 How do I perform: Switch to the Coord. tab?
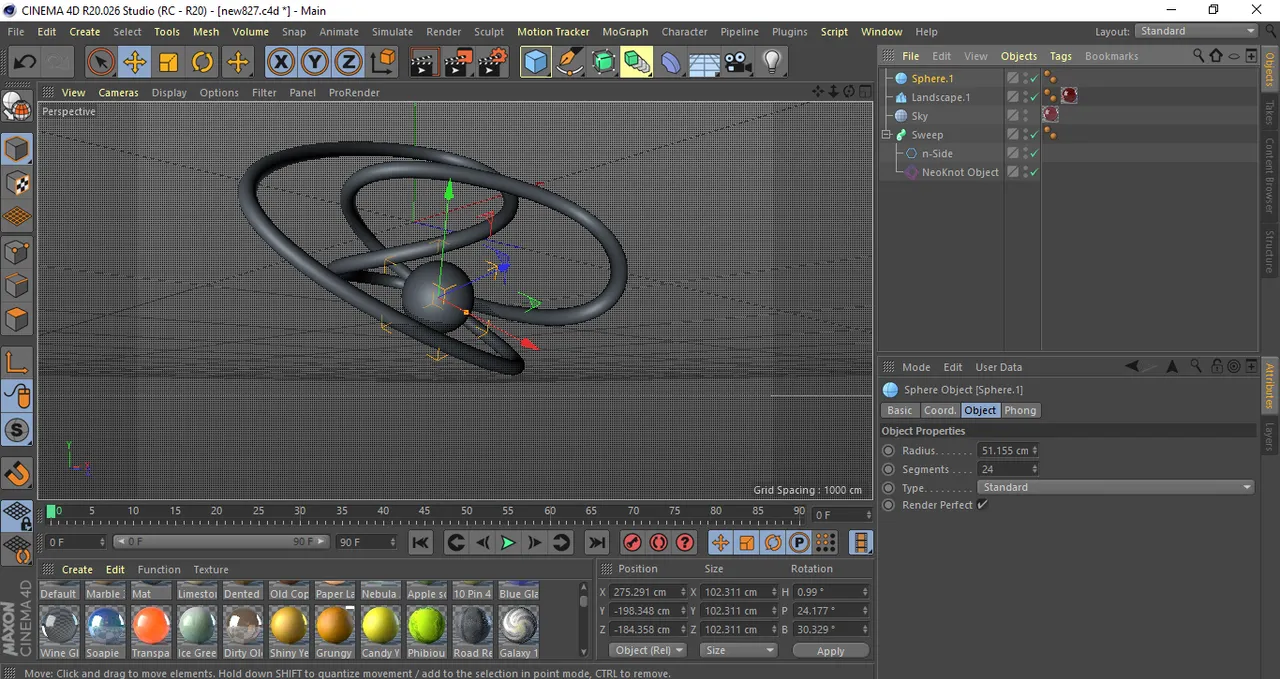point(939,410)
